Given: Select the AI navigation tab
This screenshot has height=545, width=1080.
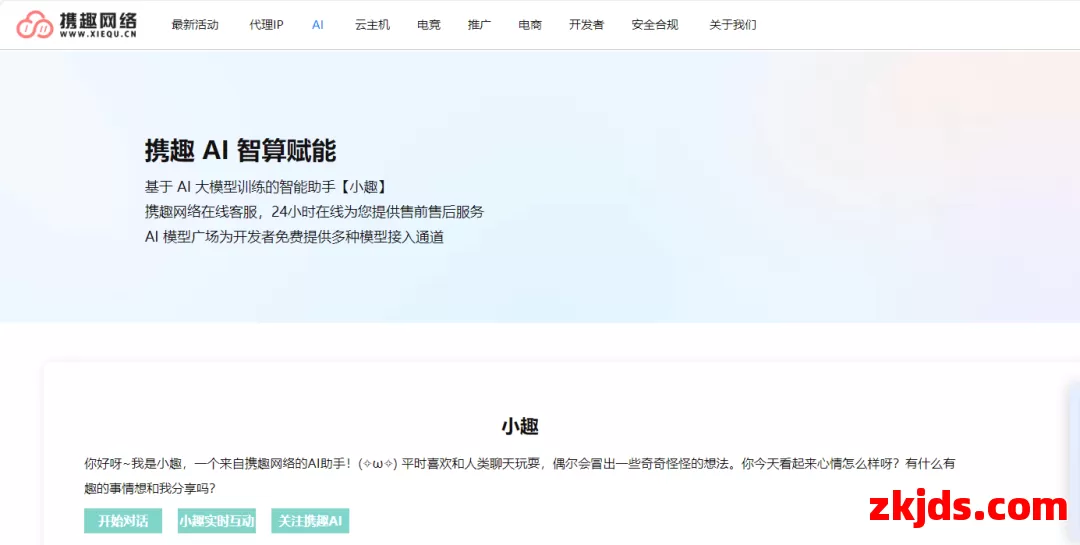Looking at the screenshot, I should click(318, 25).
